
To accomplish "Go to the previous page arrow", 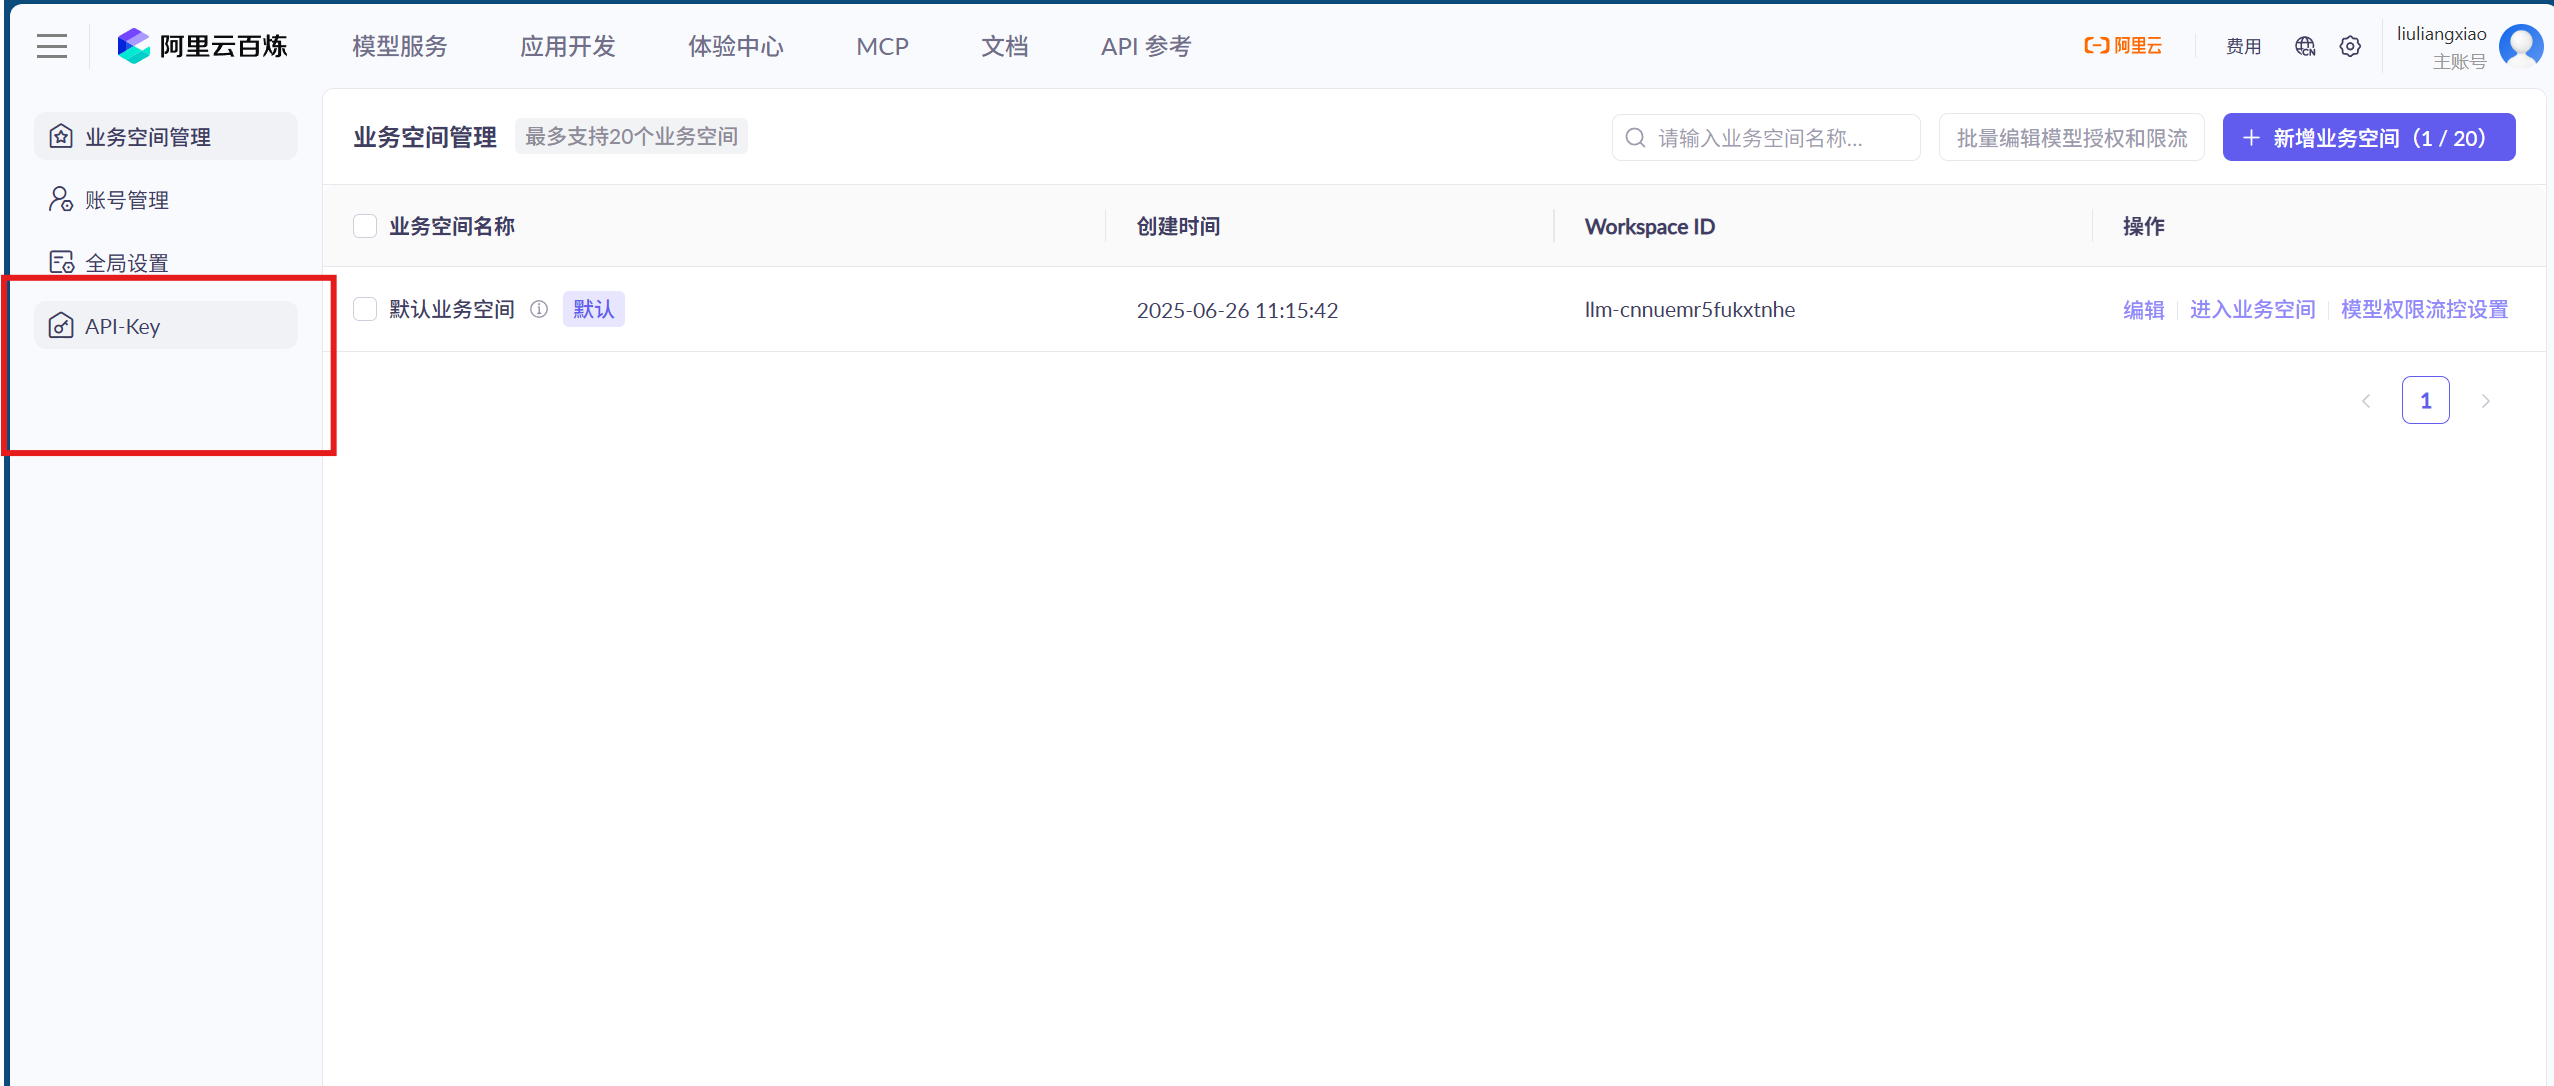I will click(x=2366, y=401).
